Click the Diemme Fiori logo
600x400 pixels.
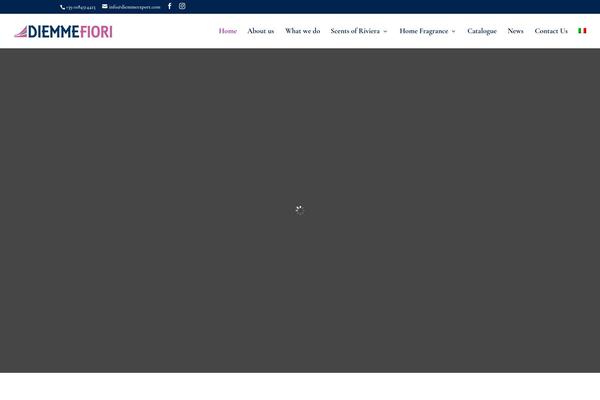[64, 31]
